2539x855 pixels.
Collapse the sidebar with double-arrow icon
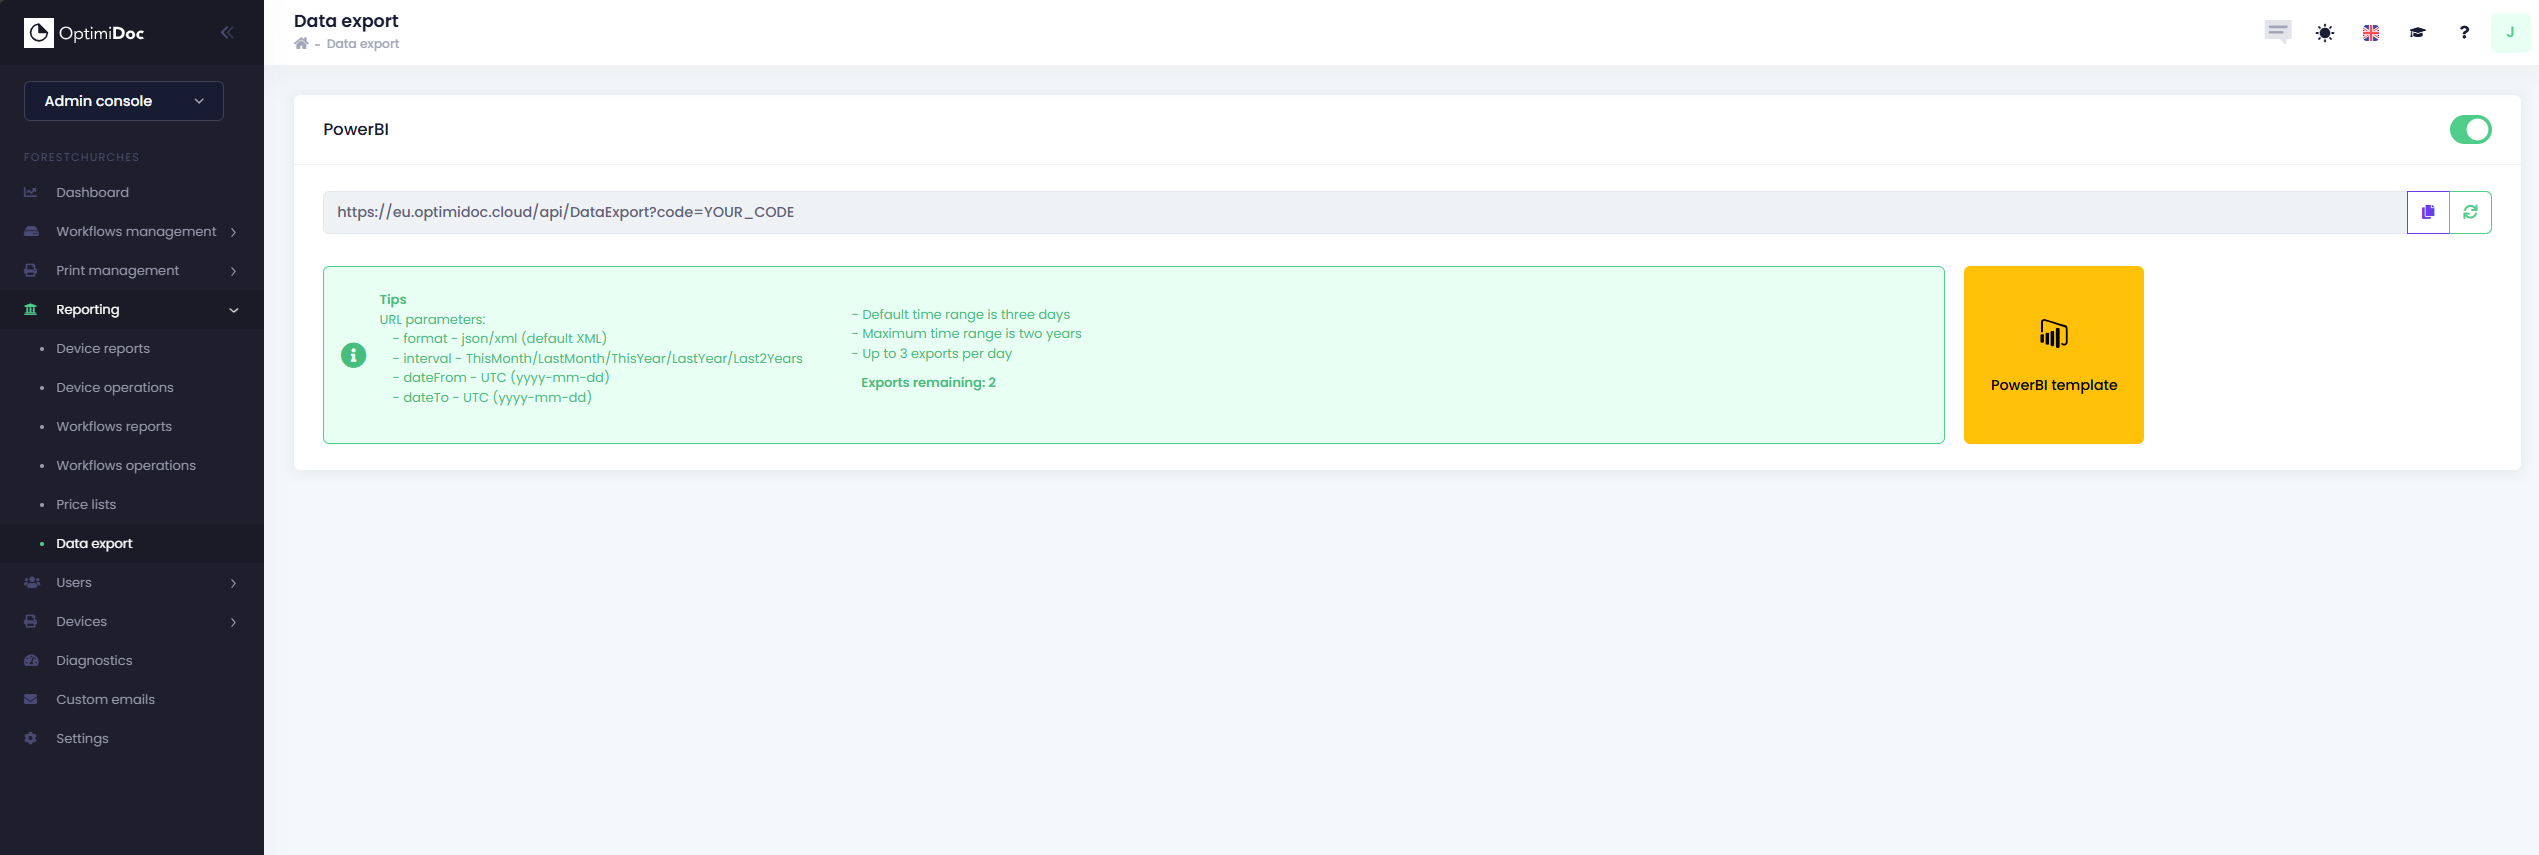(227, 33)
